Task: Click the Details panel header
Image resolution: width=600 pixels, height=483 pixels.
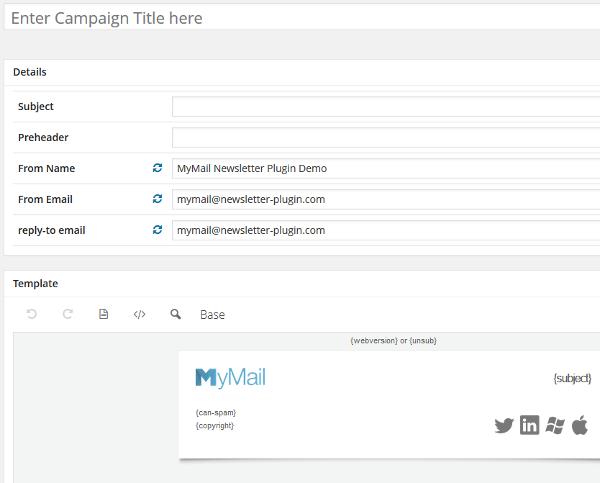Action: click(x=302, y=72)
